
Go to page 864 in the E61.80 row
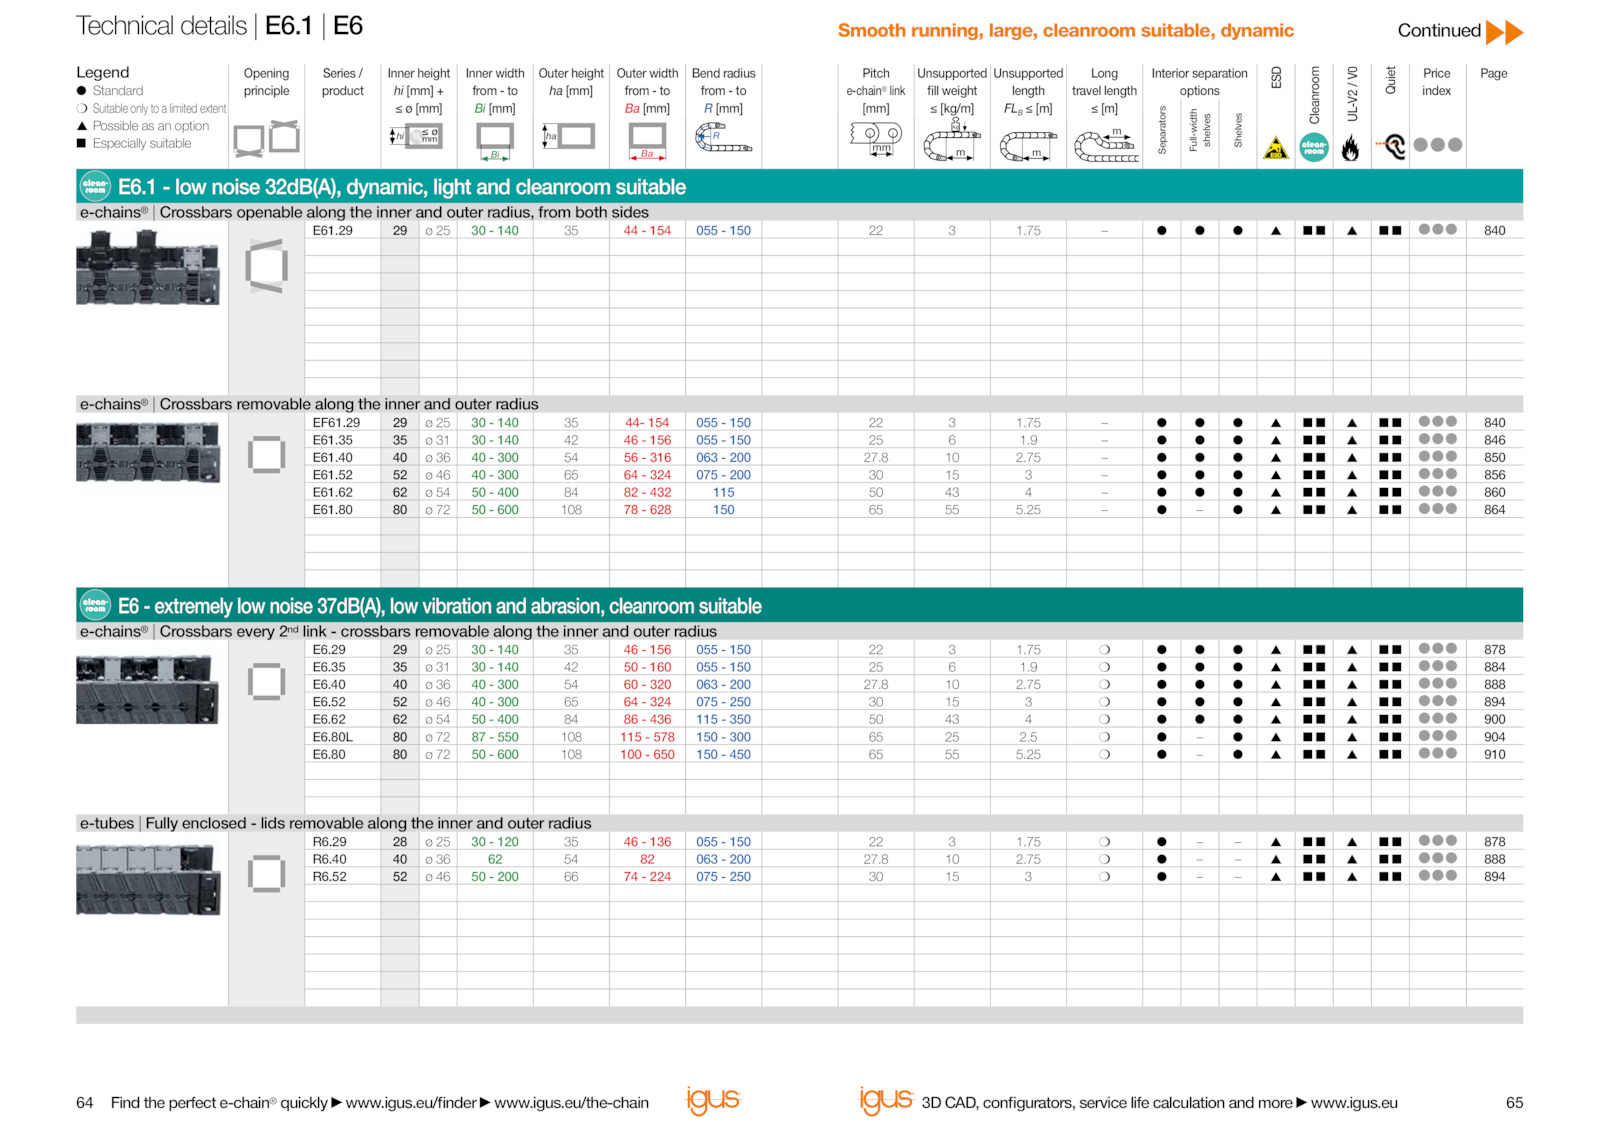1494,510
